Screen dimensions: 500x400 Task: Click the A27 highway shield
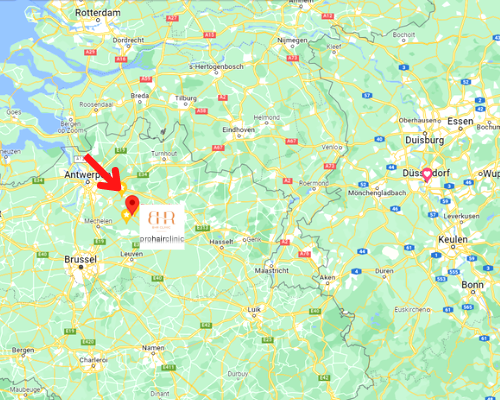pos(172,18)
